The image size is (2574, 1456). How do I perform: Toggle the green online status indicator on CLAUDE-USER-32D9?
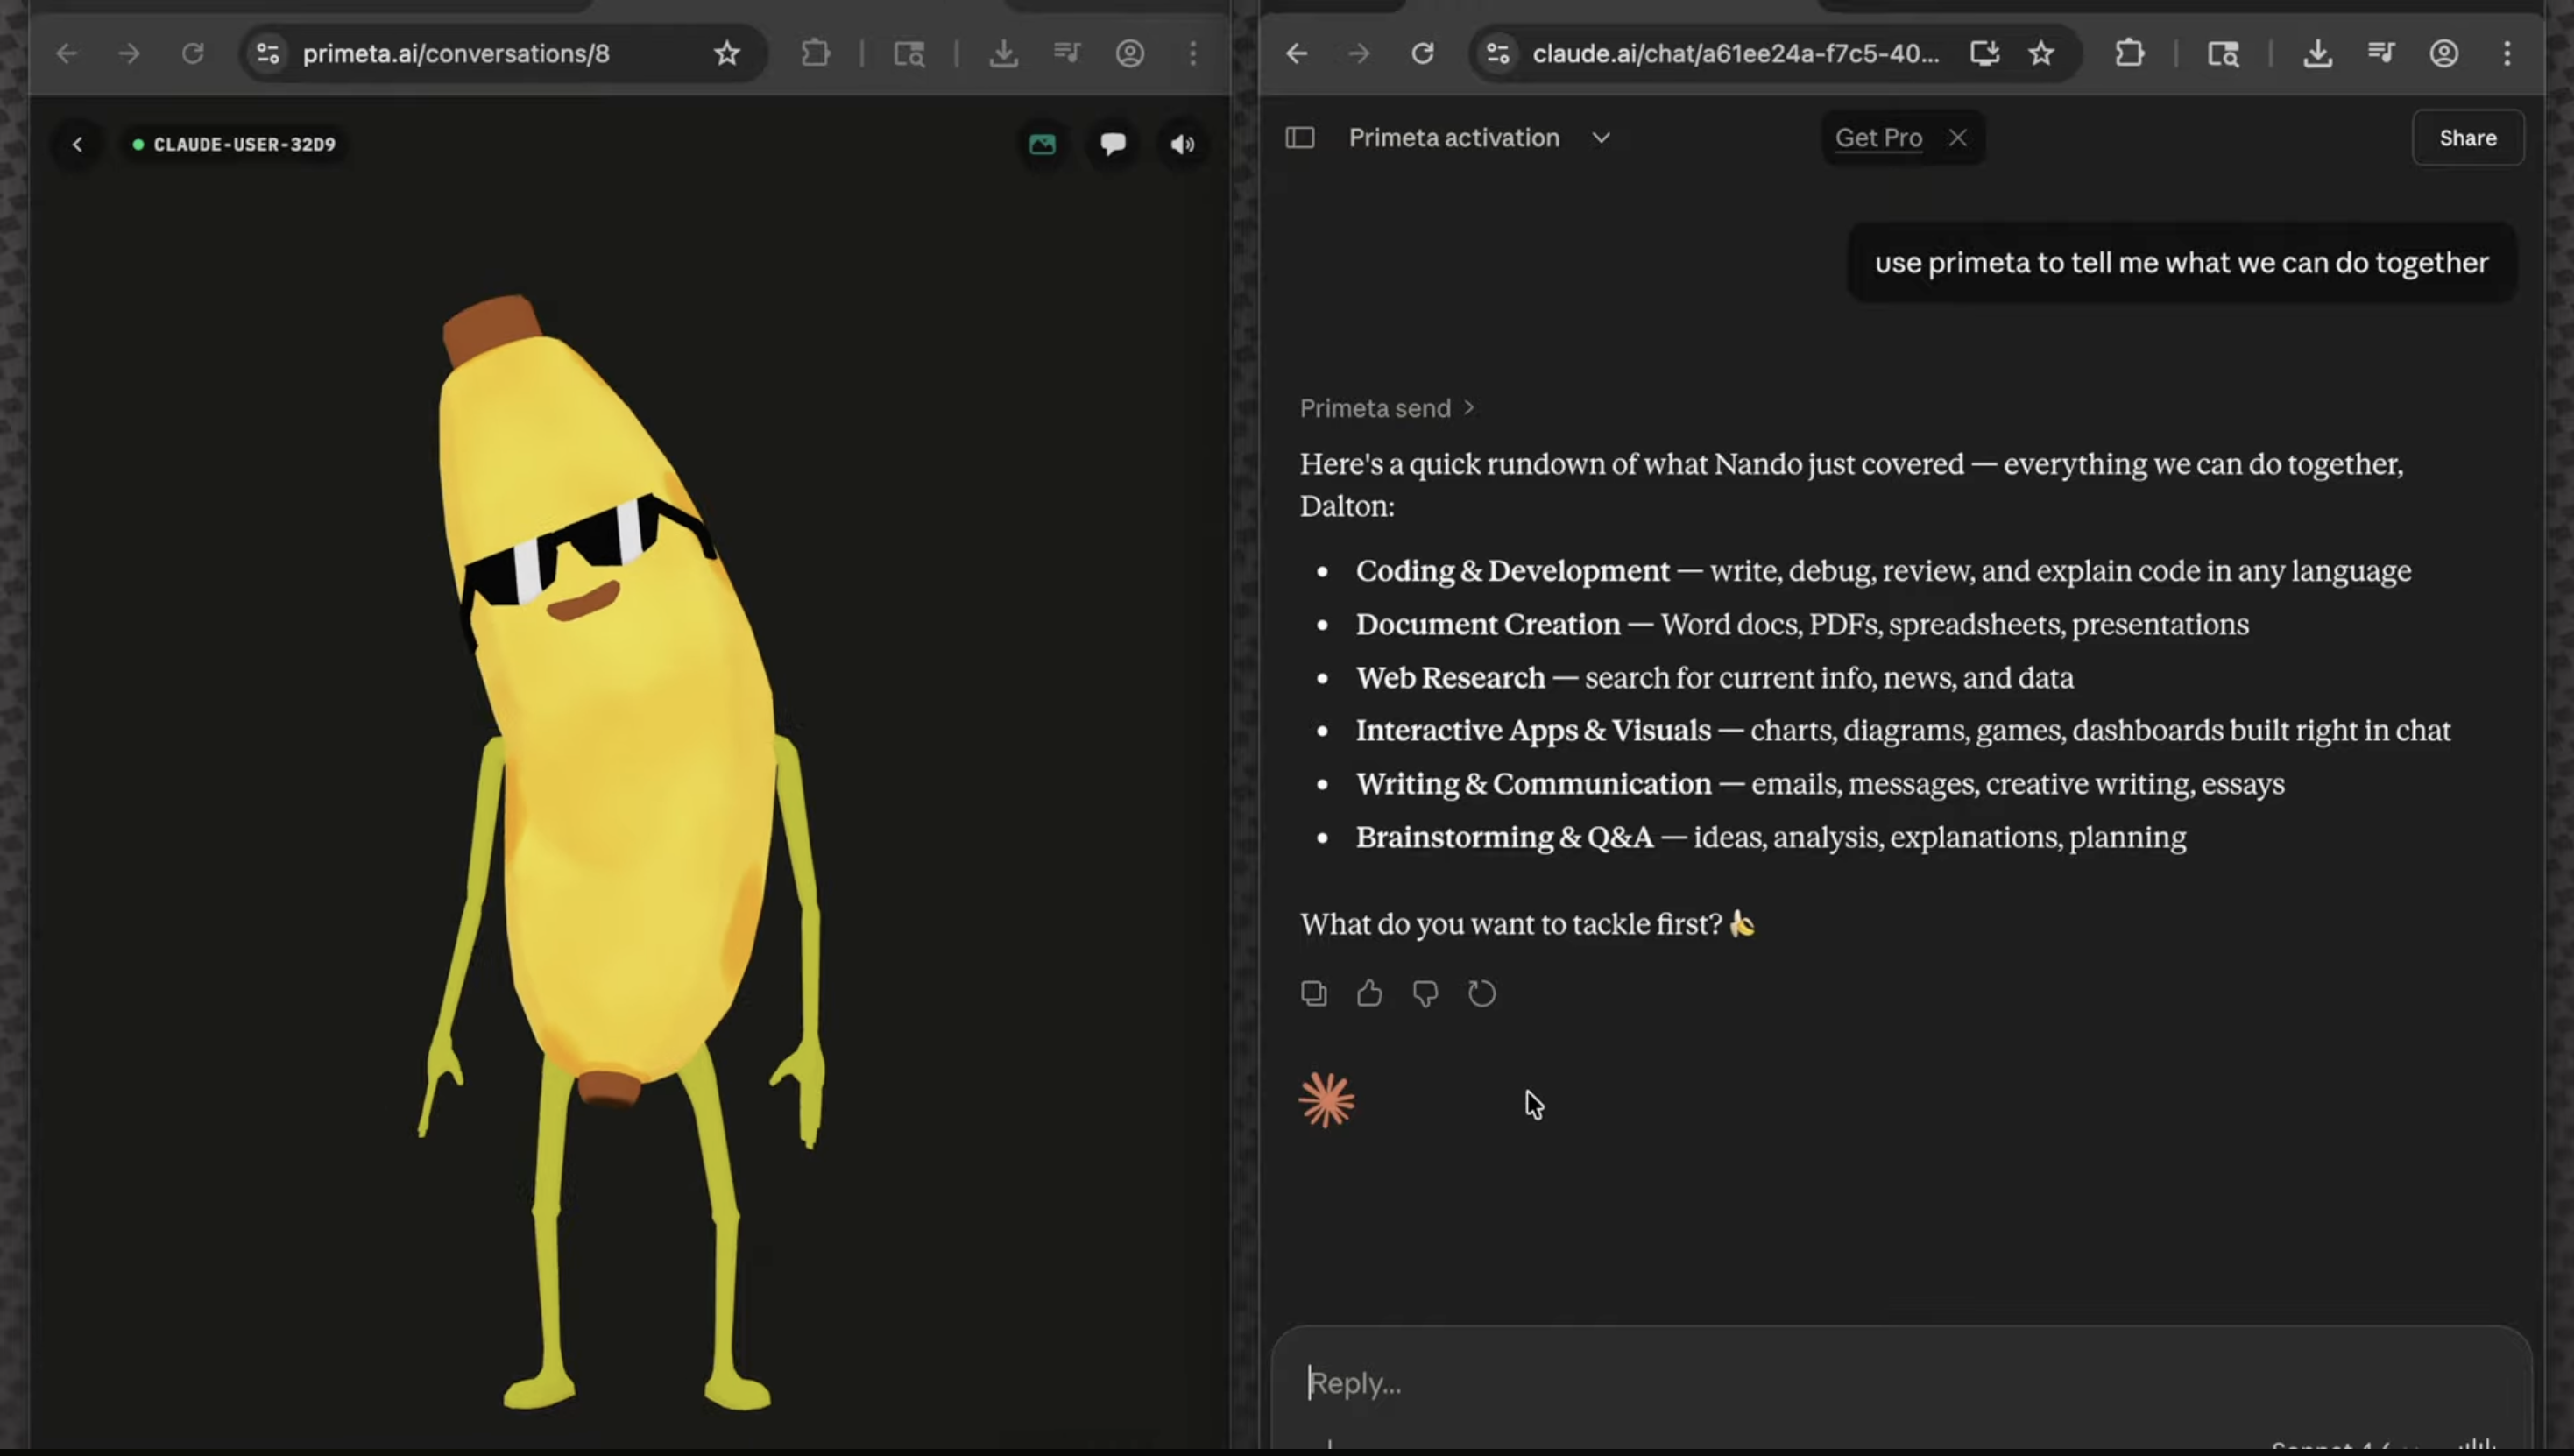[138, 144]
